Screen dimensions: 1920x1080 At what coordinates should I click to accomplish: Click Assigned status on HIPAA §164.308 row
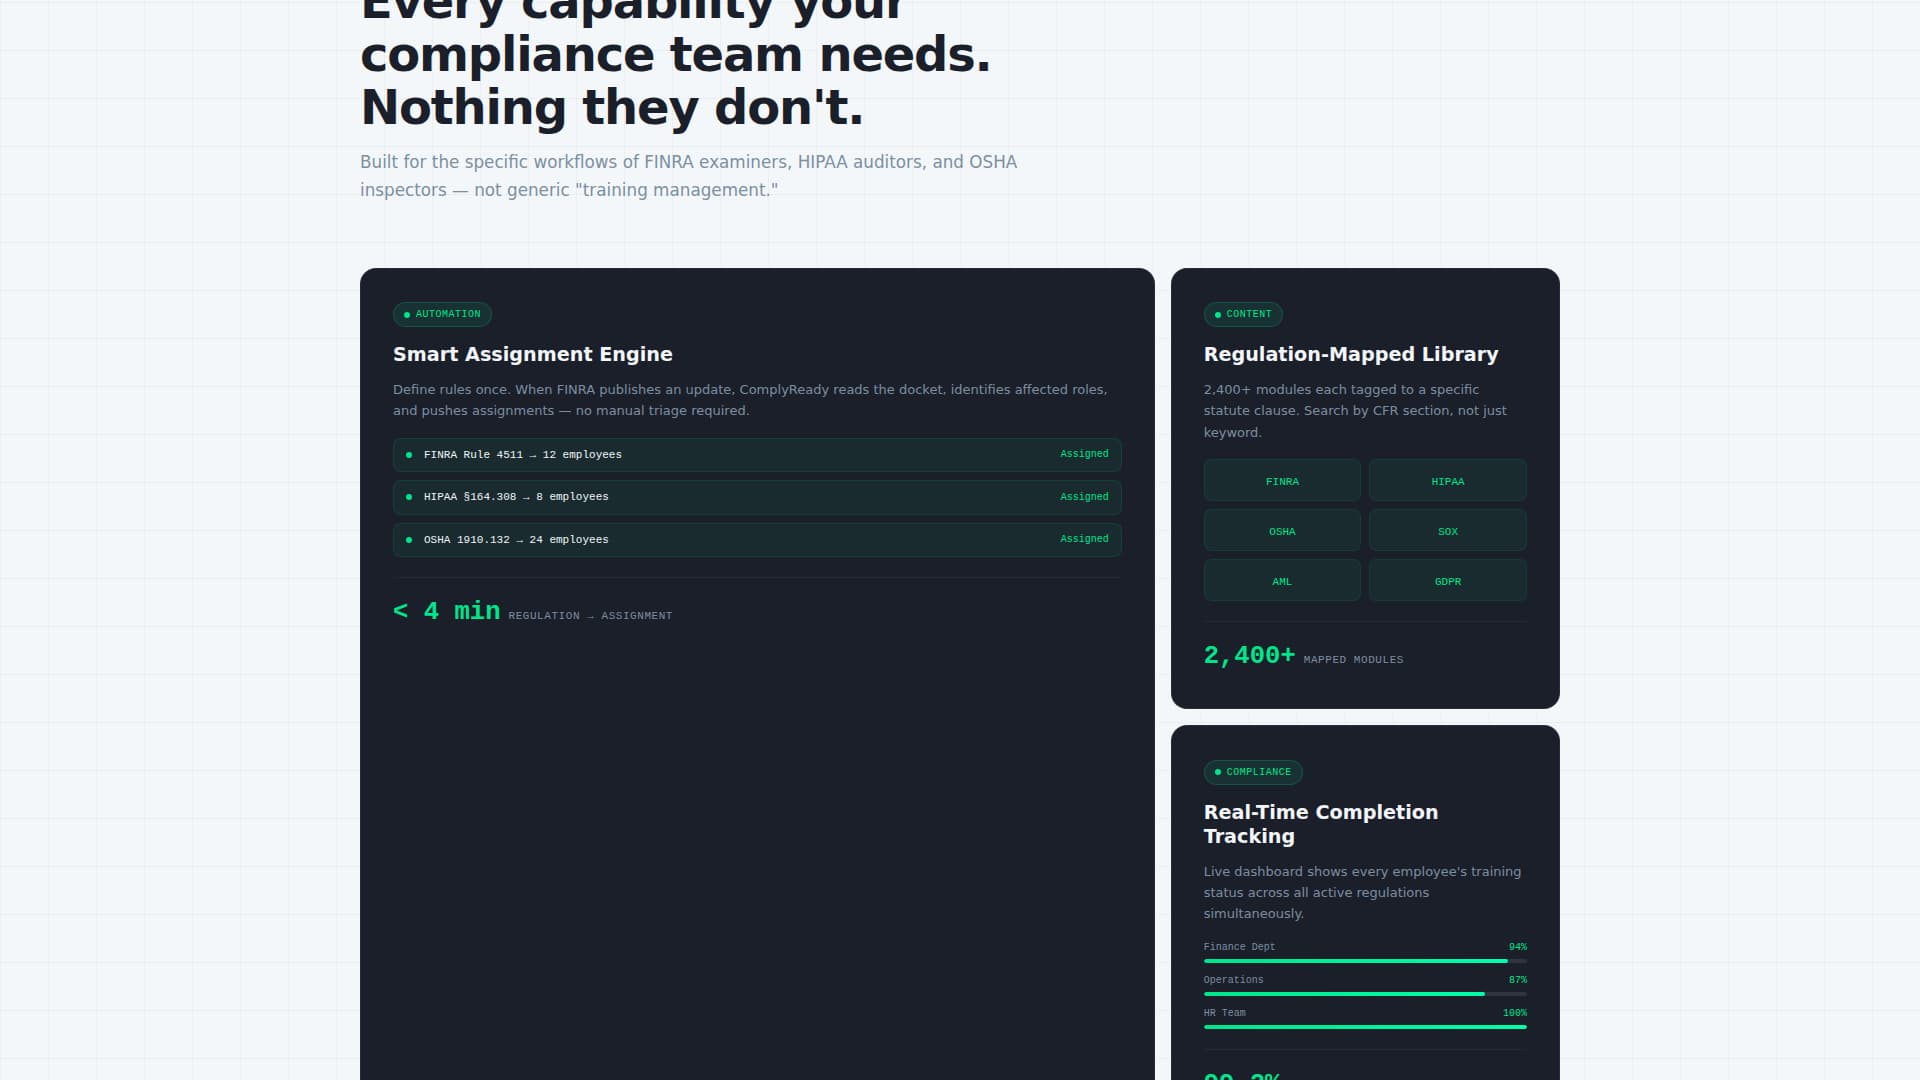tap(1084, 497)
